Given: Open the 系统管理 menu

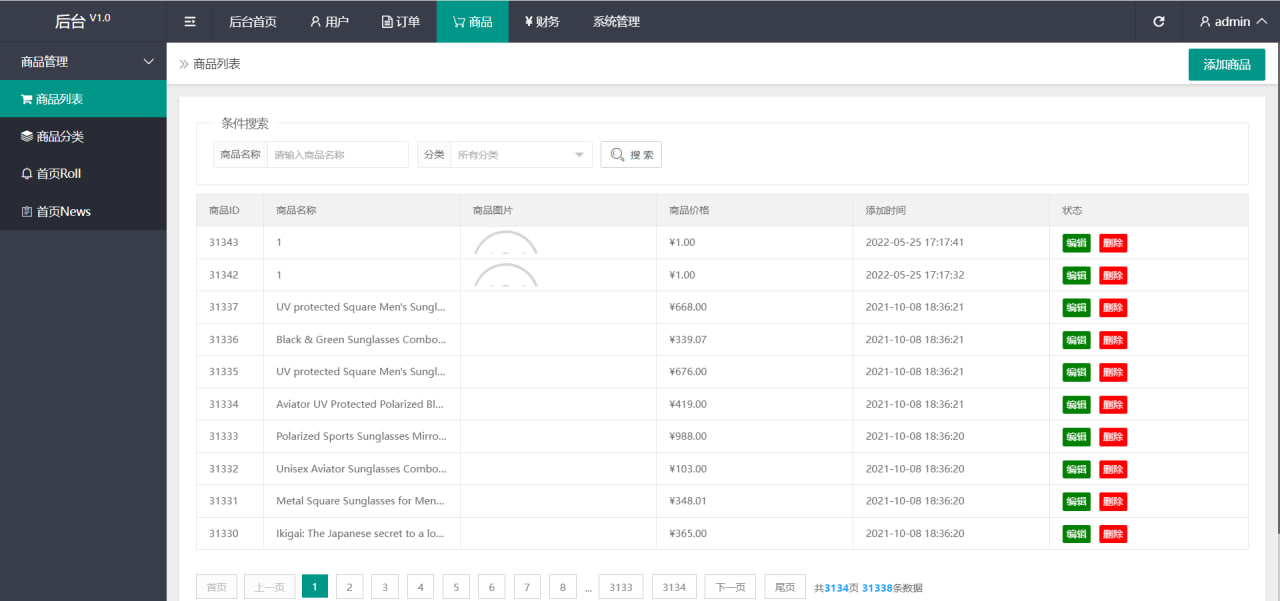Looking at the screenshot, I should 615,21.
